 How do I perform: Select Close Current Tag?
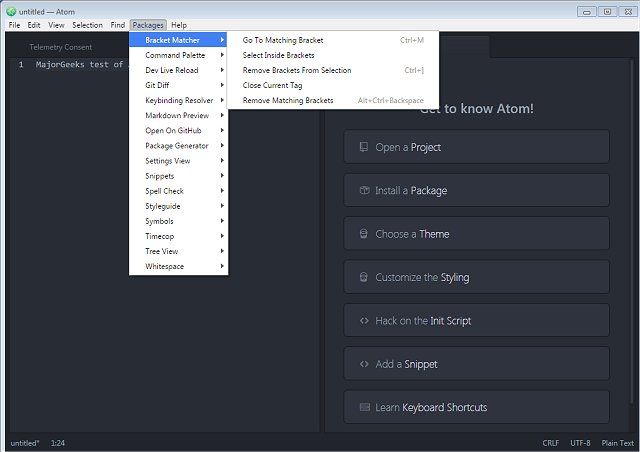pyautogui.click(x=333, y=85)
